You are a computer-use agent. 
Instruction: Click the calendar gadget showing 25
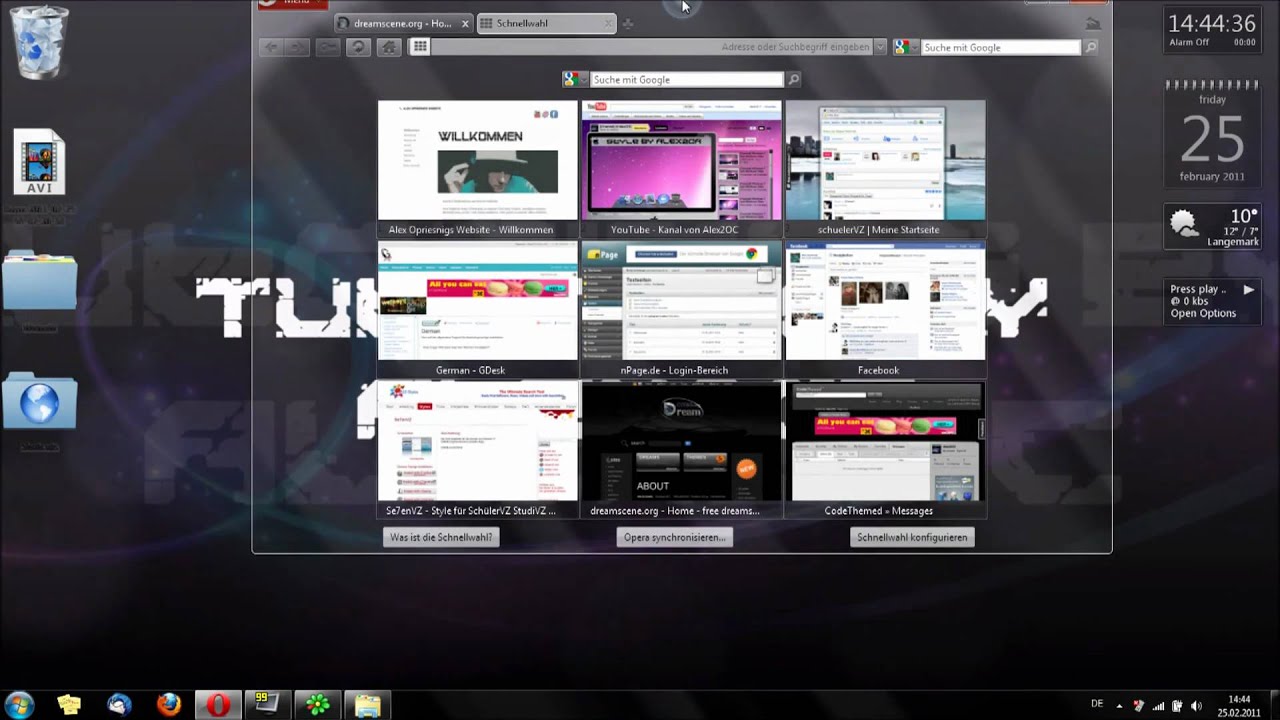(1212, 133)
